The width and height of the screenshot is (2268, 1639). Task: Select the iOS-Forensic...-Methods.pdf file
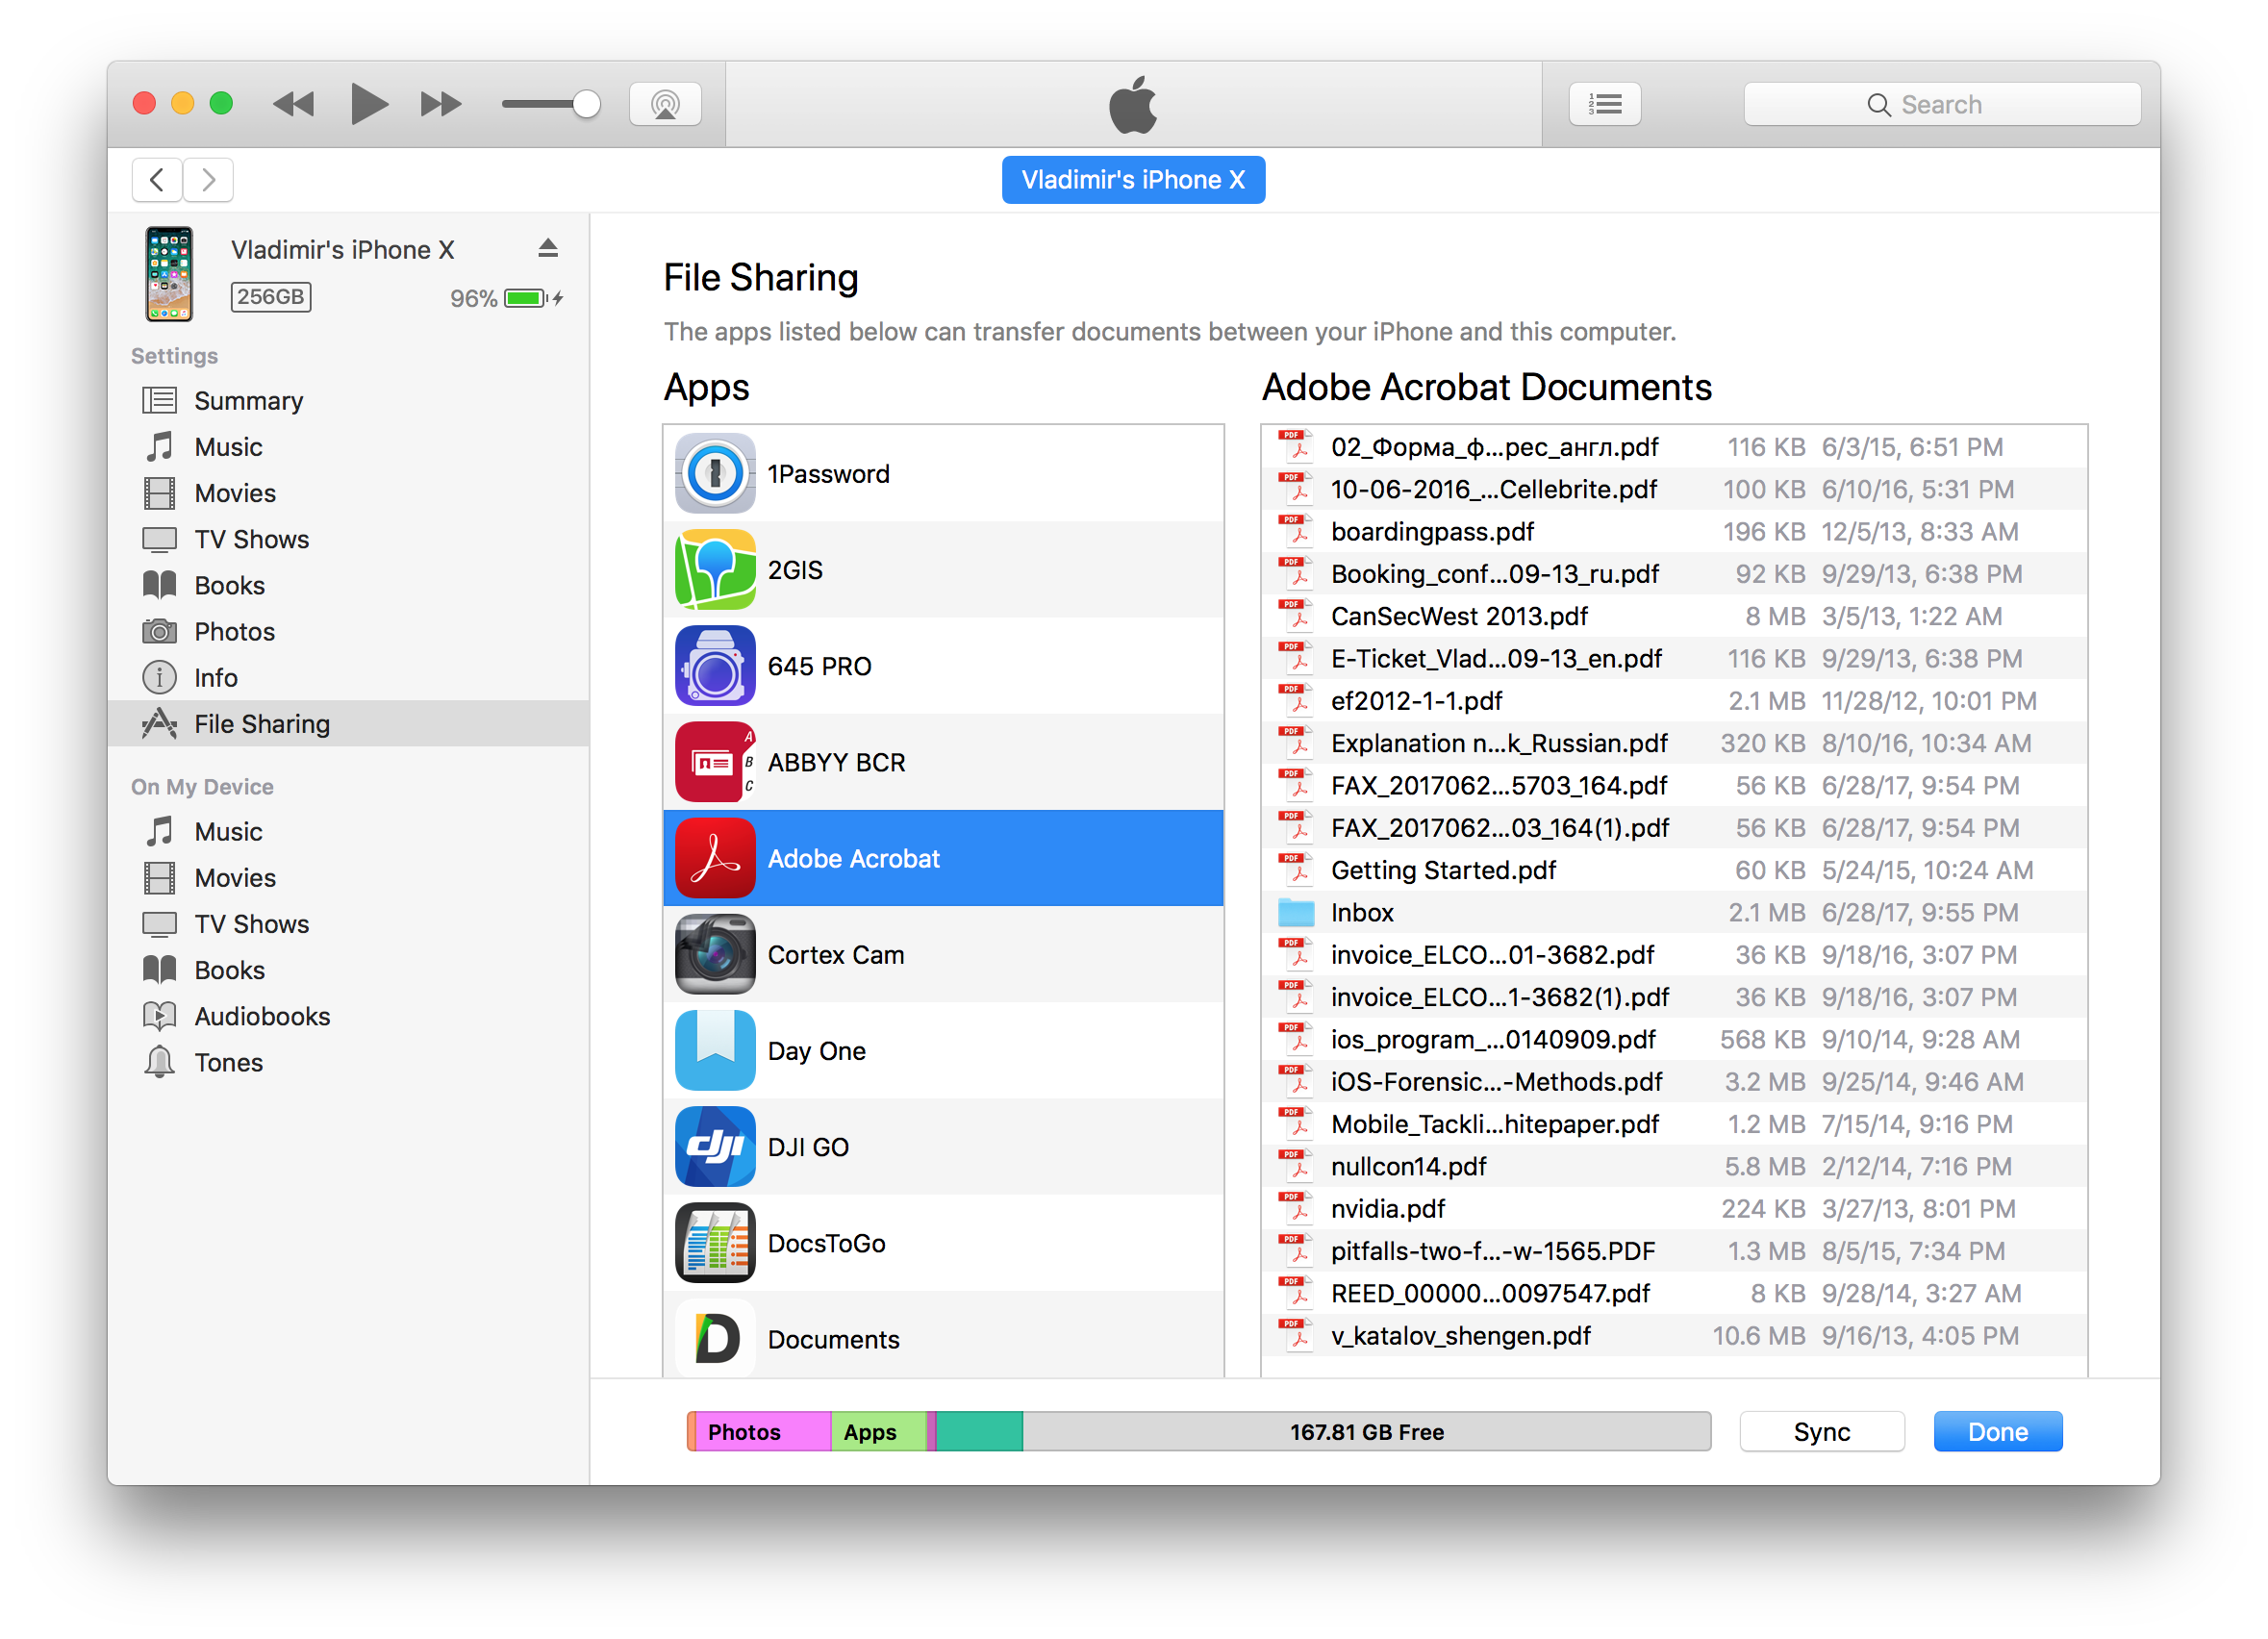tap(1674, 1081)
